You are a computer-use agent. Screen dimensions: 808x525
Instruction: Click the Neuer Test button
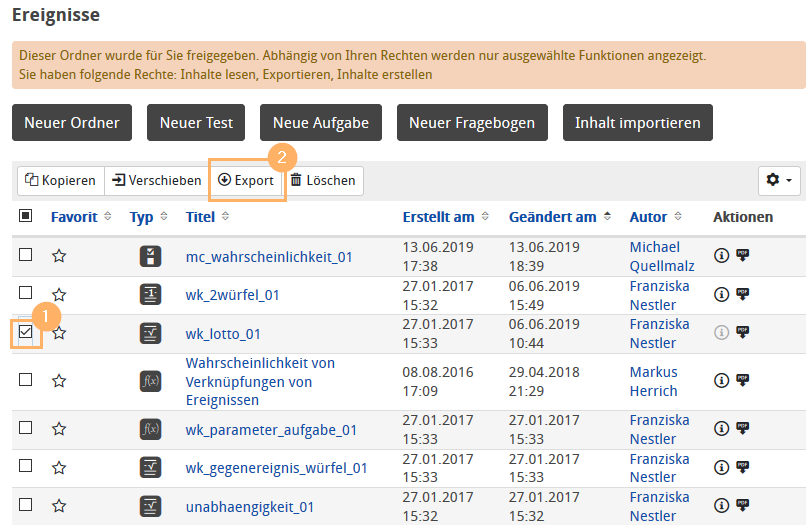pyautogui.click(x=197, y=123)
